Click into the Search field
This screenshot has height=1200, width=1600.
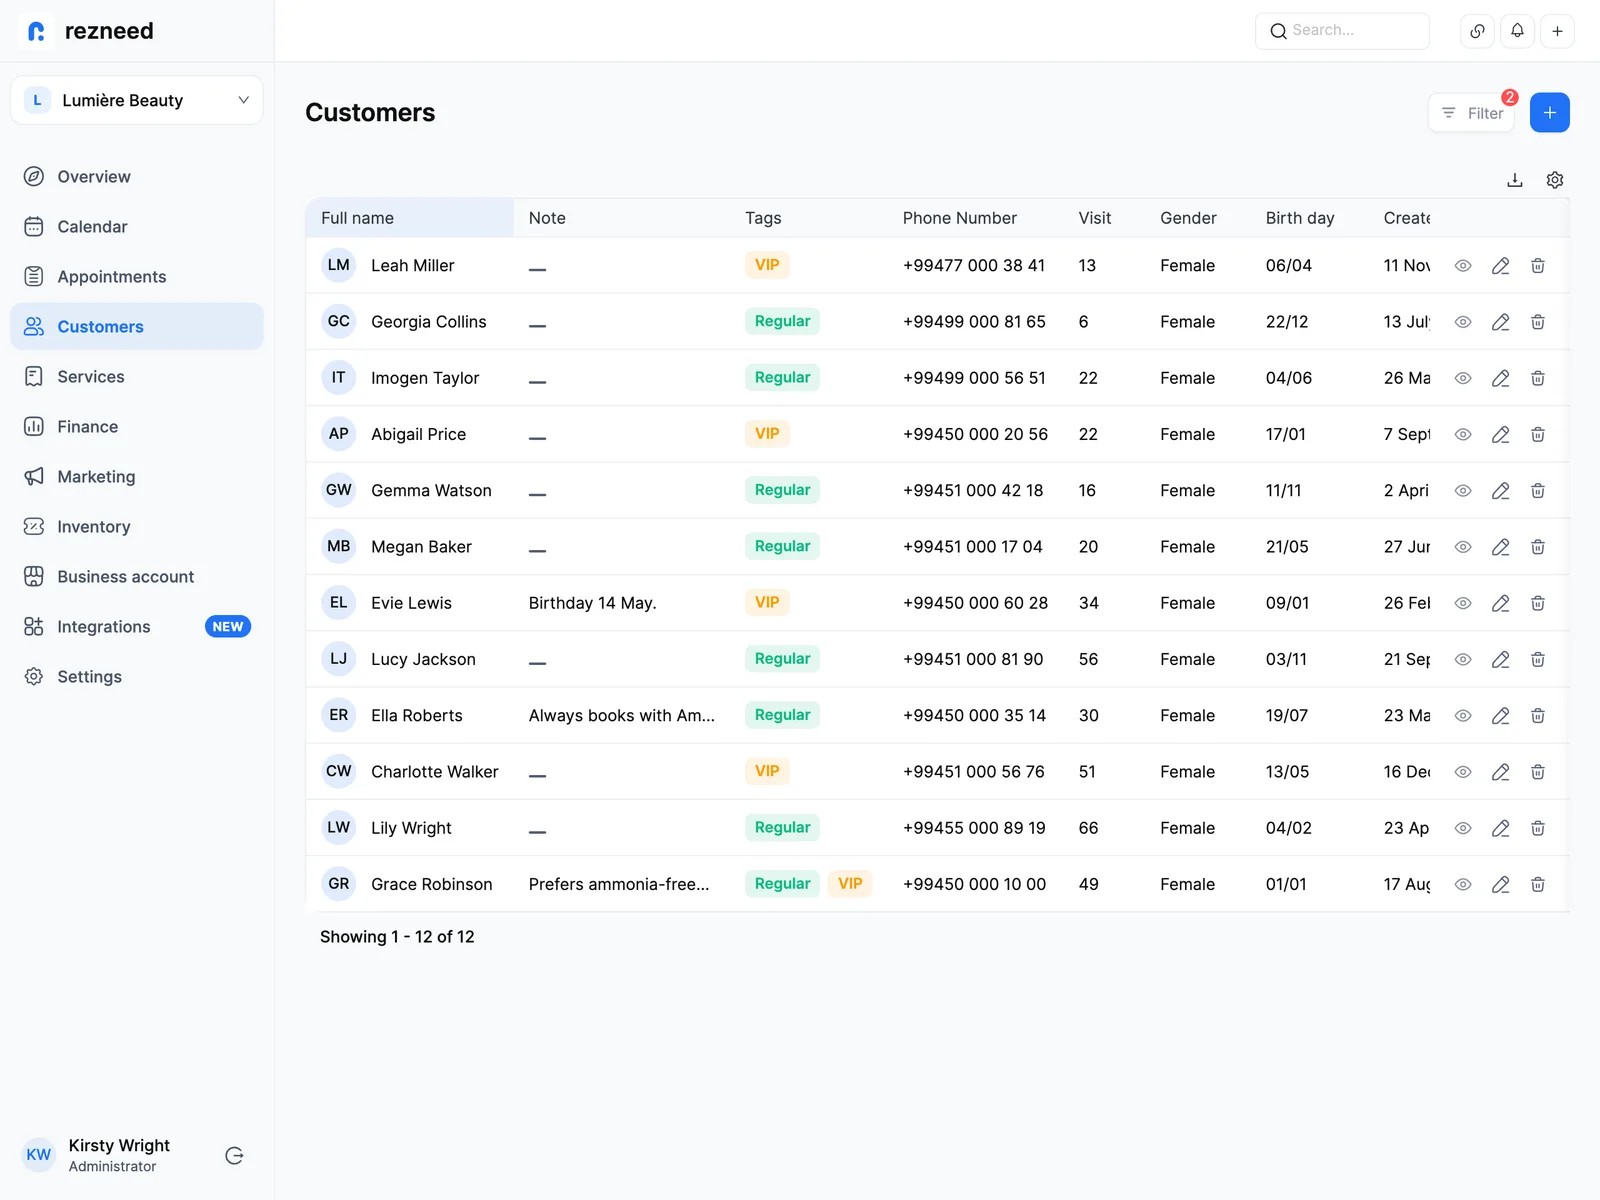(1342, 31)
